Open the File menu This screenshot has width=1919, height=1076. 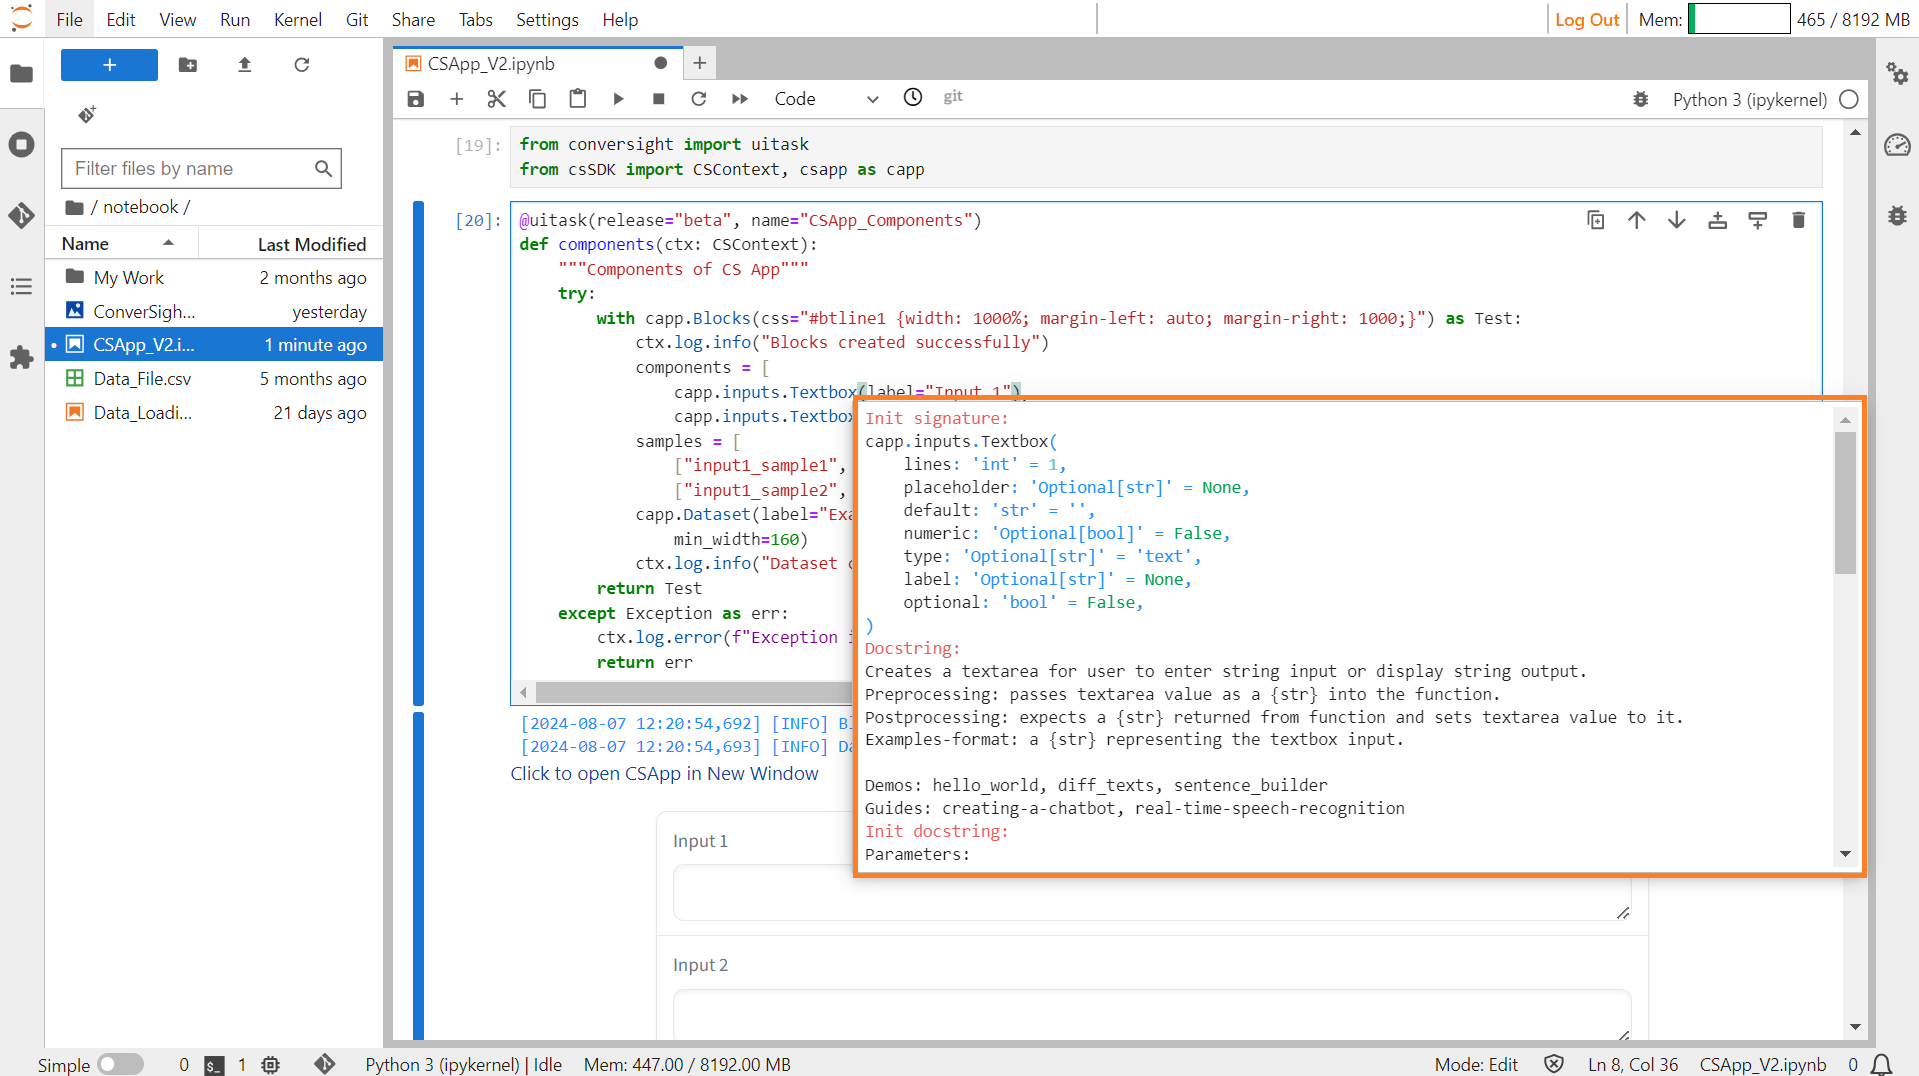pos(70,19)
